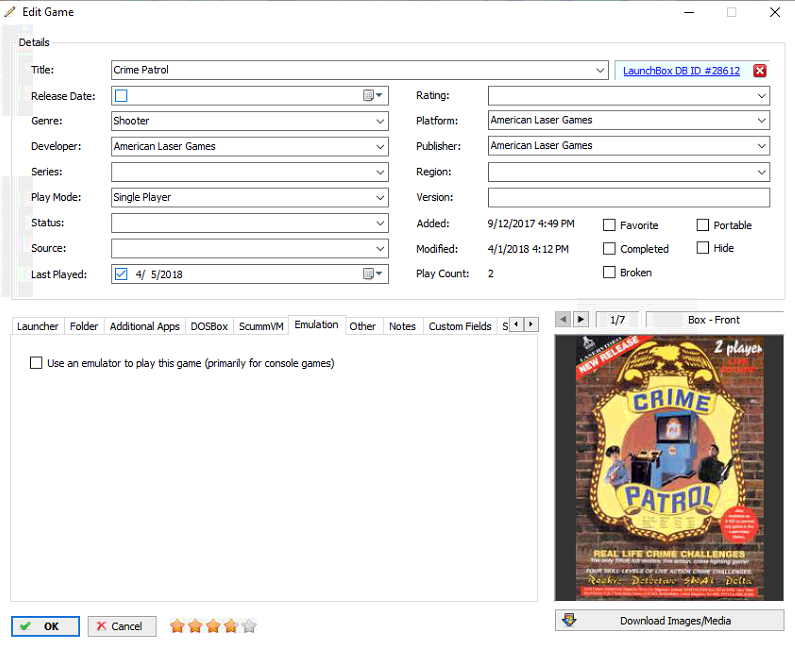Open the Status dropdown
Viewport: 795px width, 647px height.
[380, 223]
